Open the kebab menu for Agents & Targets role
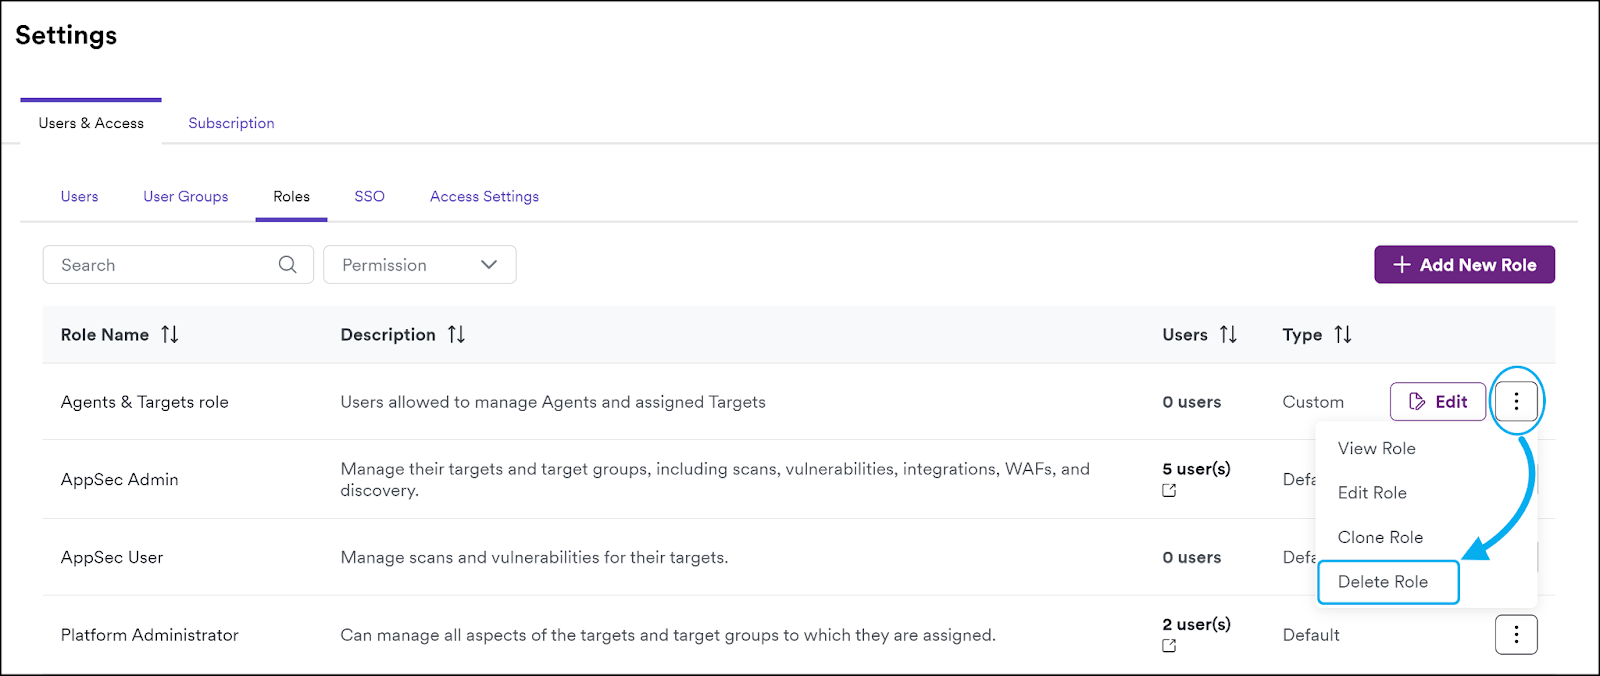The width and height of the screenshot is (1600, 676). (x=1516, y=401)
